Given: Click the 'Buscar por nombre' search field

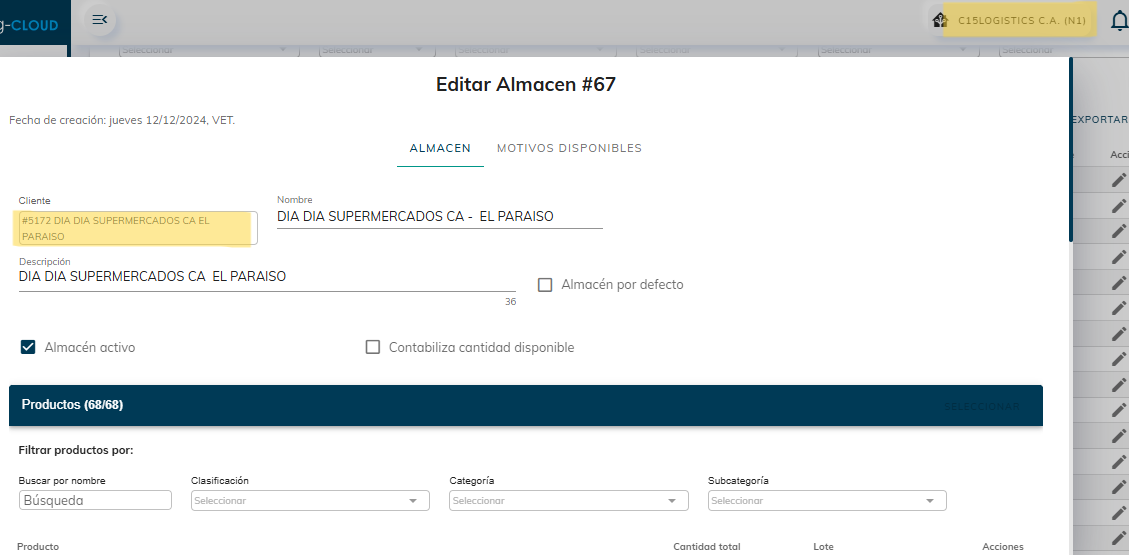Looking at the screenshot, I should [x=95, y=500].
